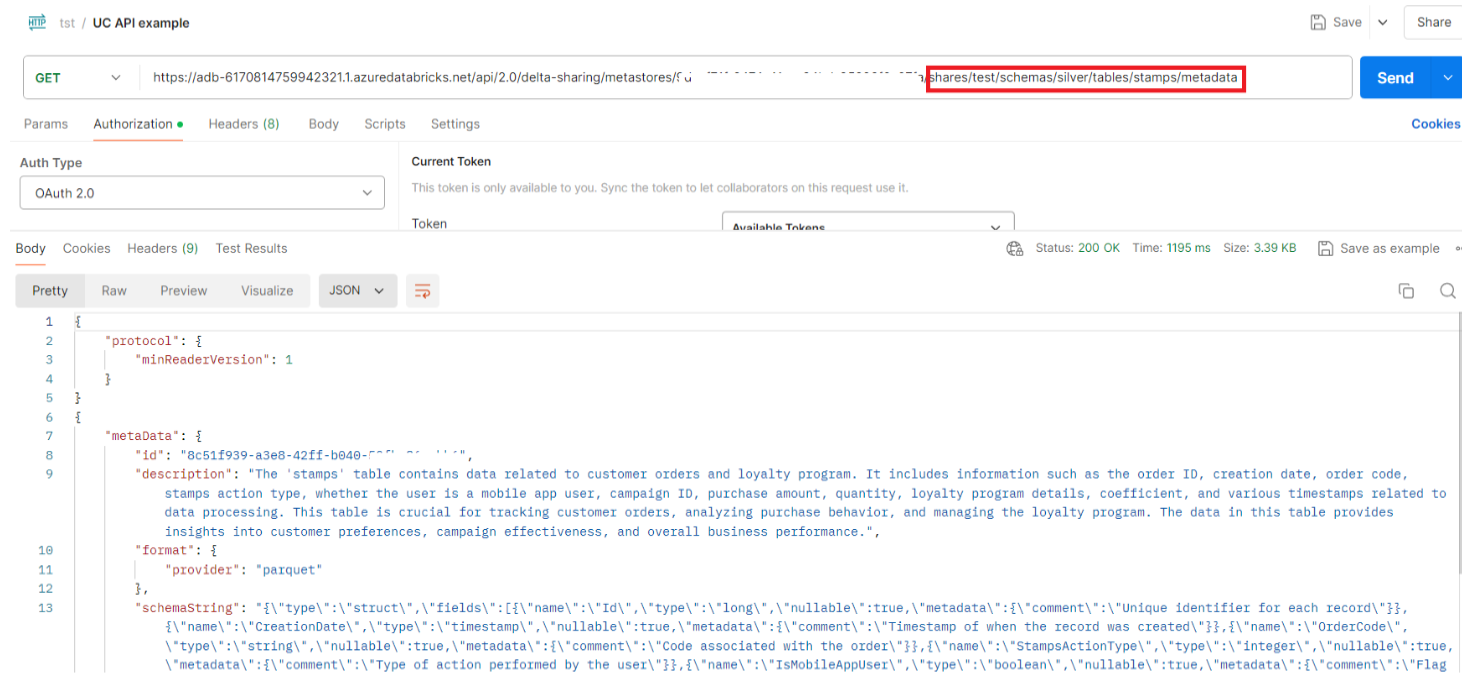
Task: Switch to the Raw view
Action: (114, 291)
